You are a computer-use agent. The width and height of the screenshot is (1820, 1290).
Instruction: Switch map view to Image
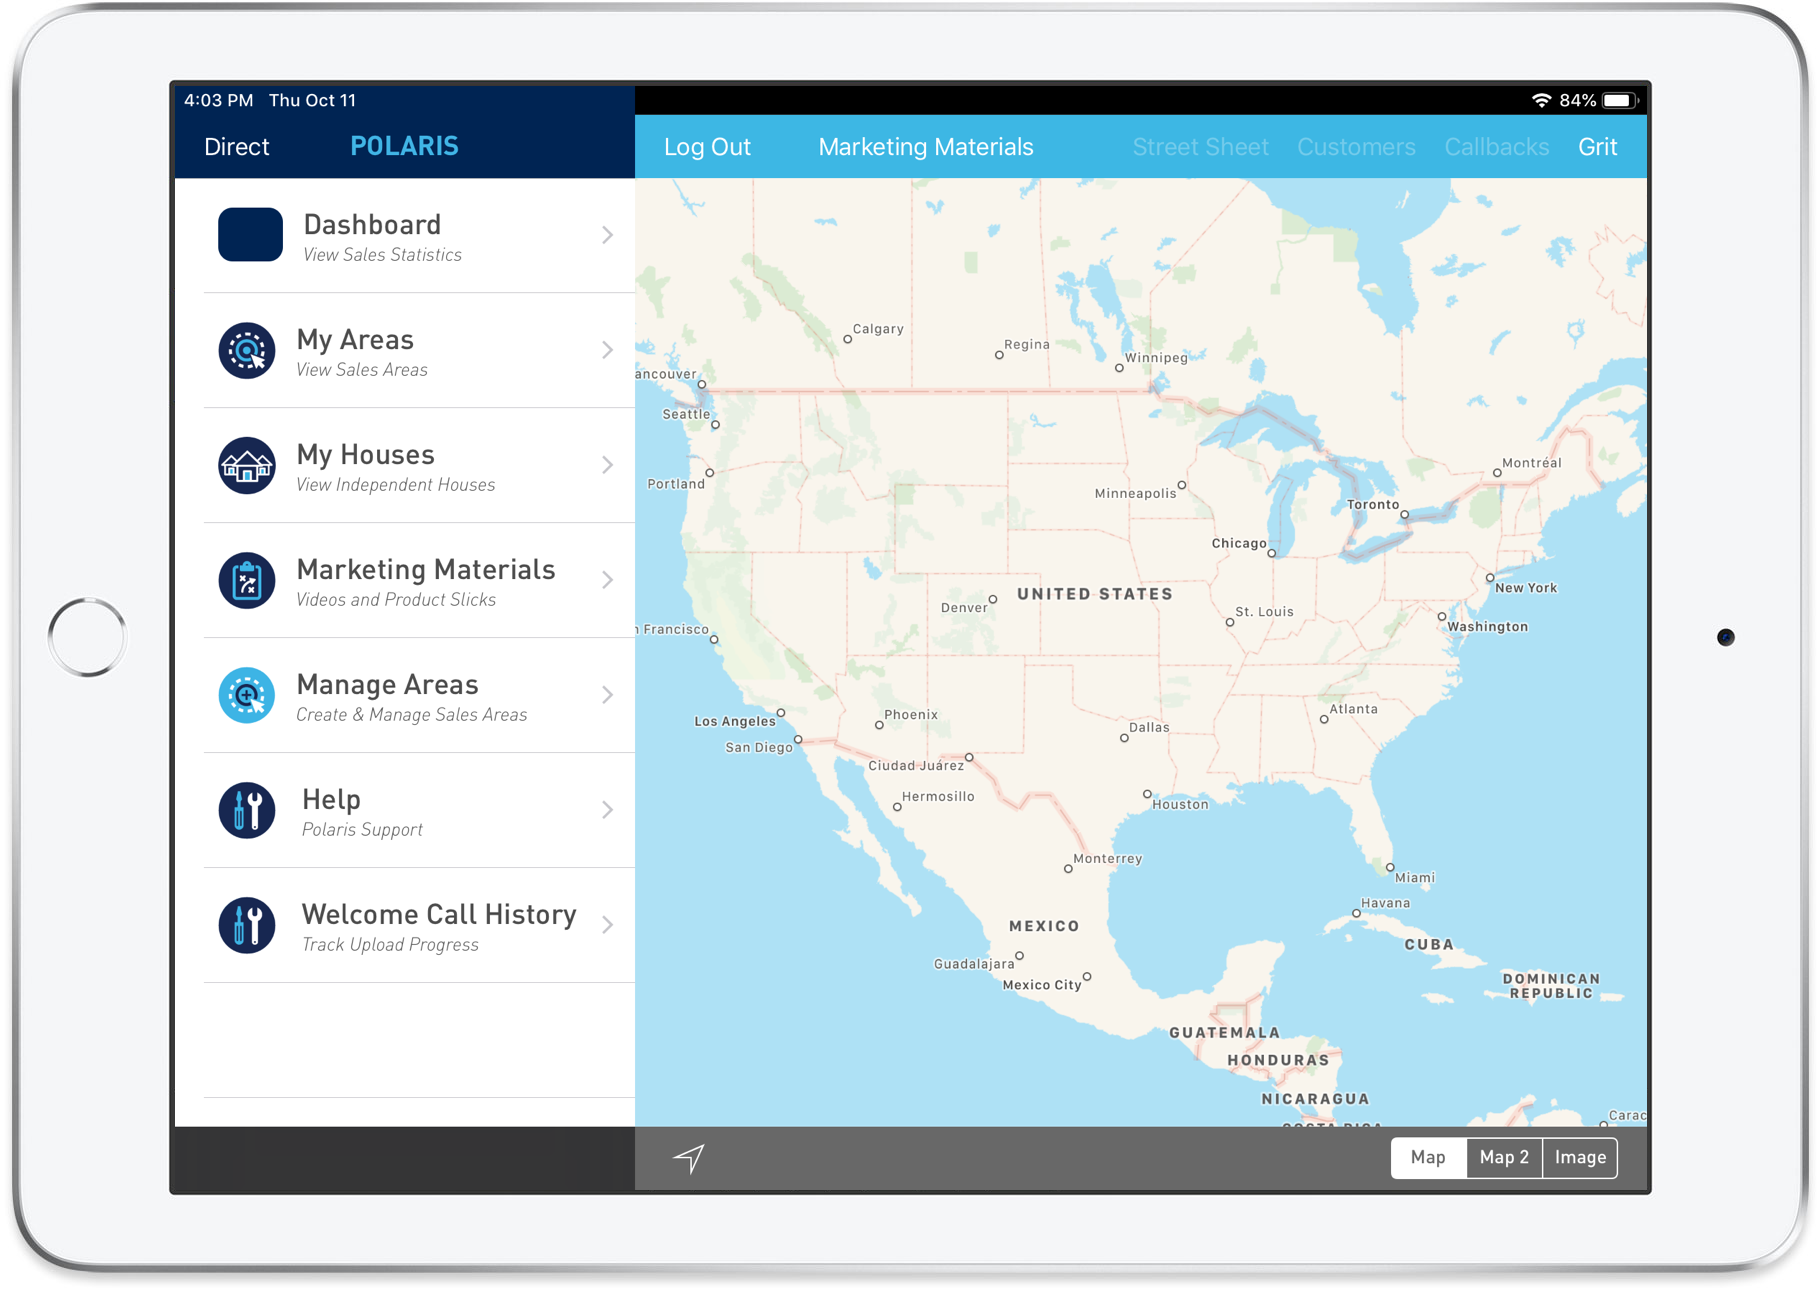tap(1580, 1158)
